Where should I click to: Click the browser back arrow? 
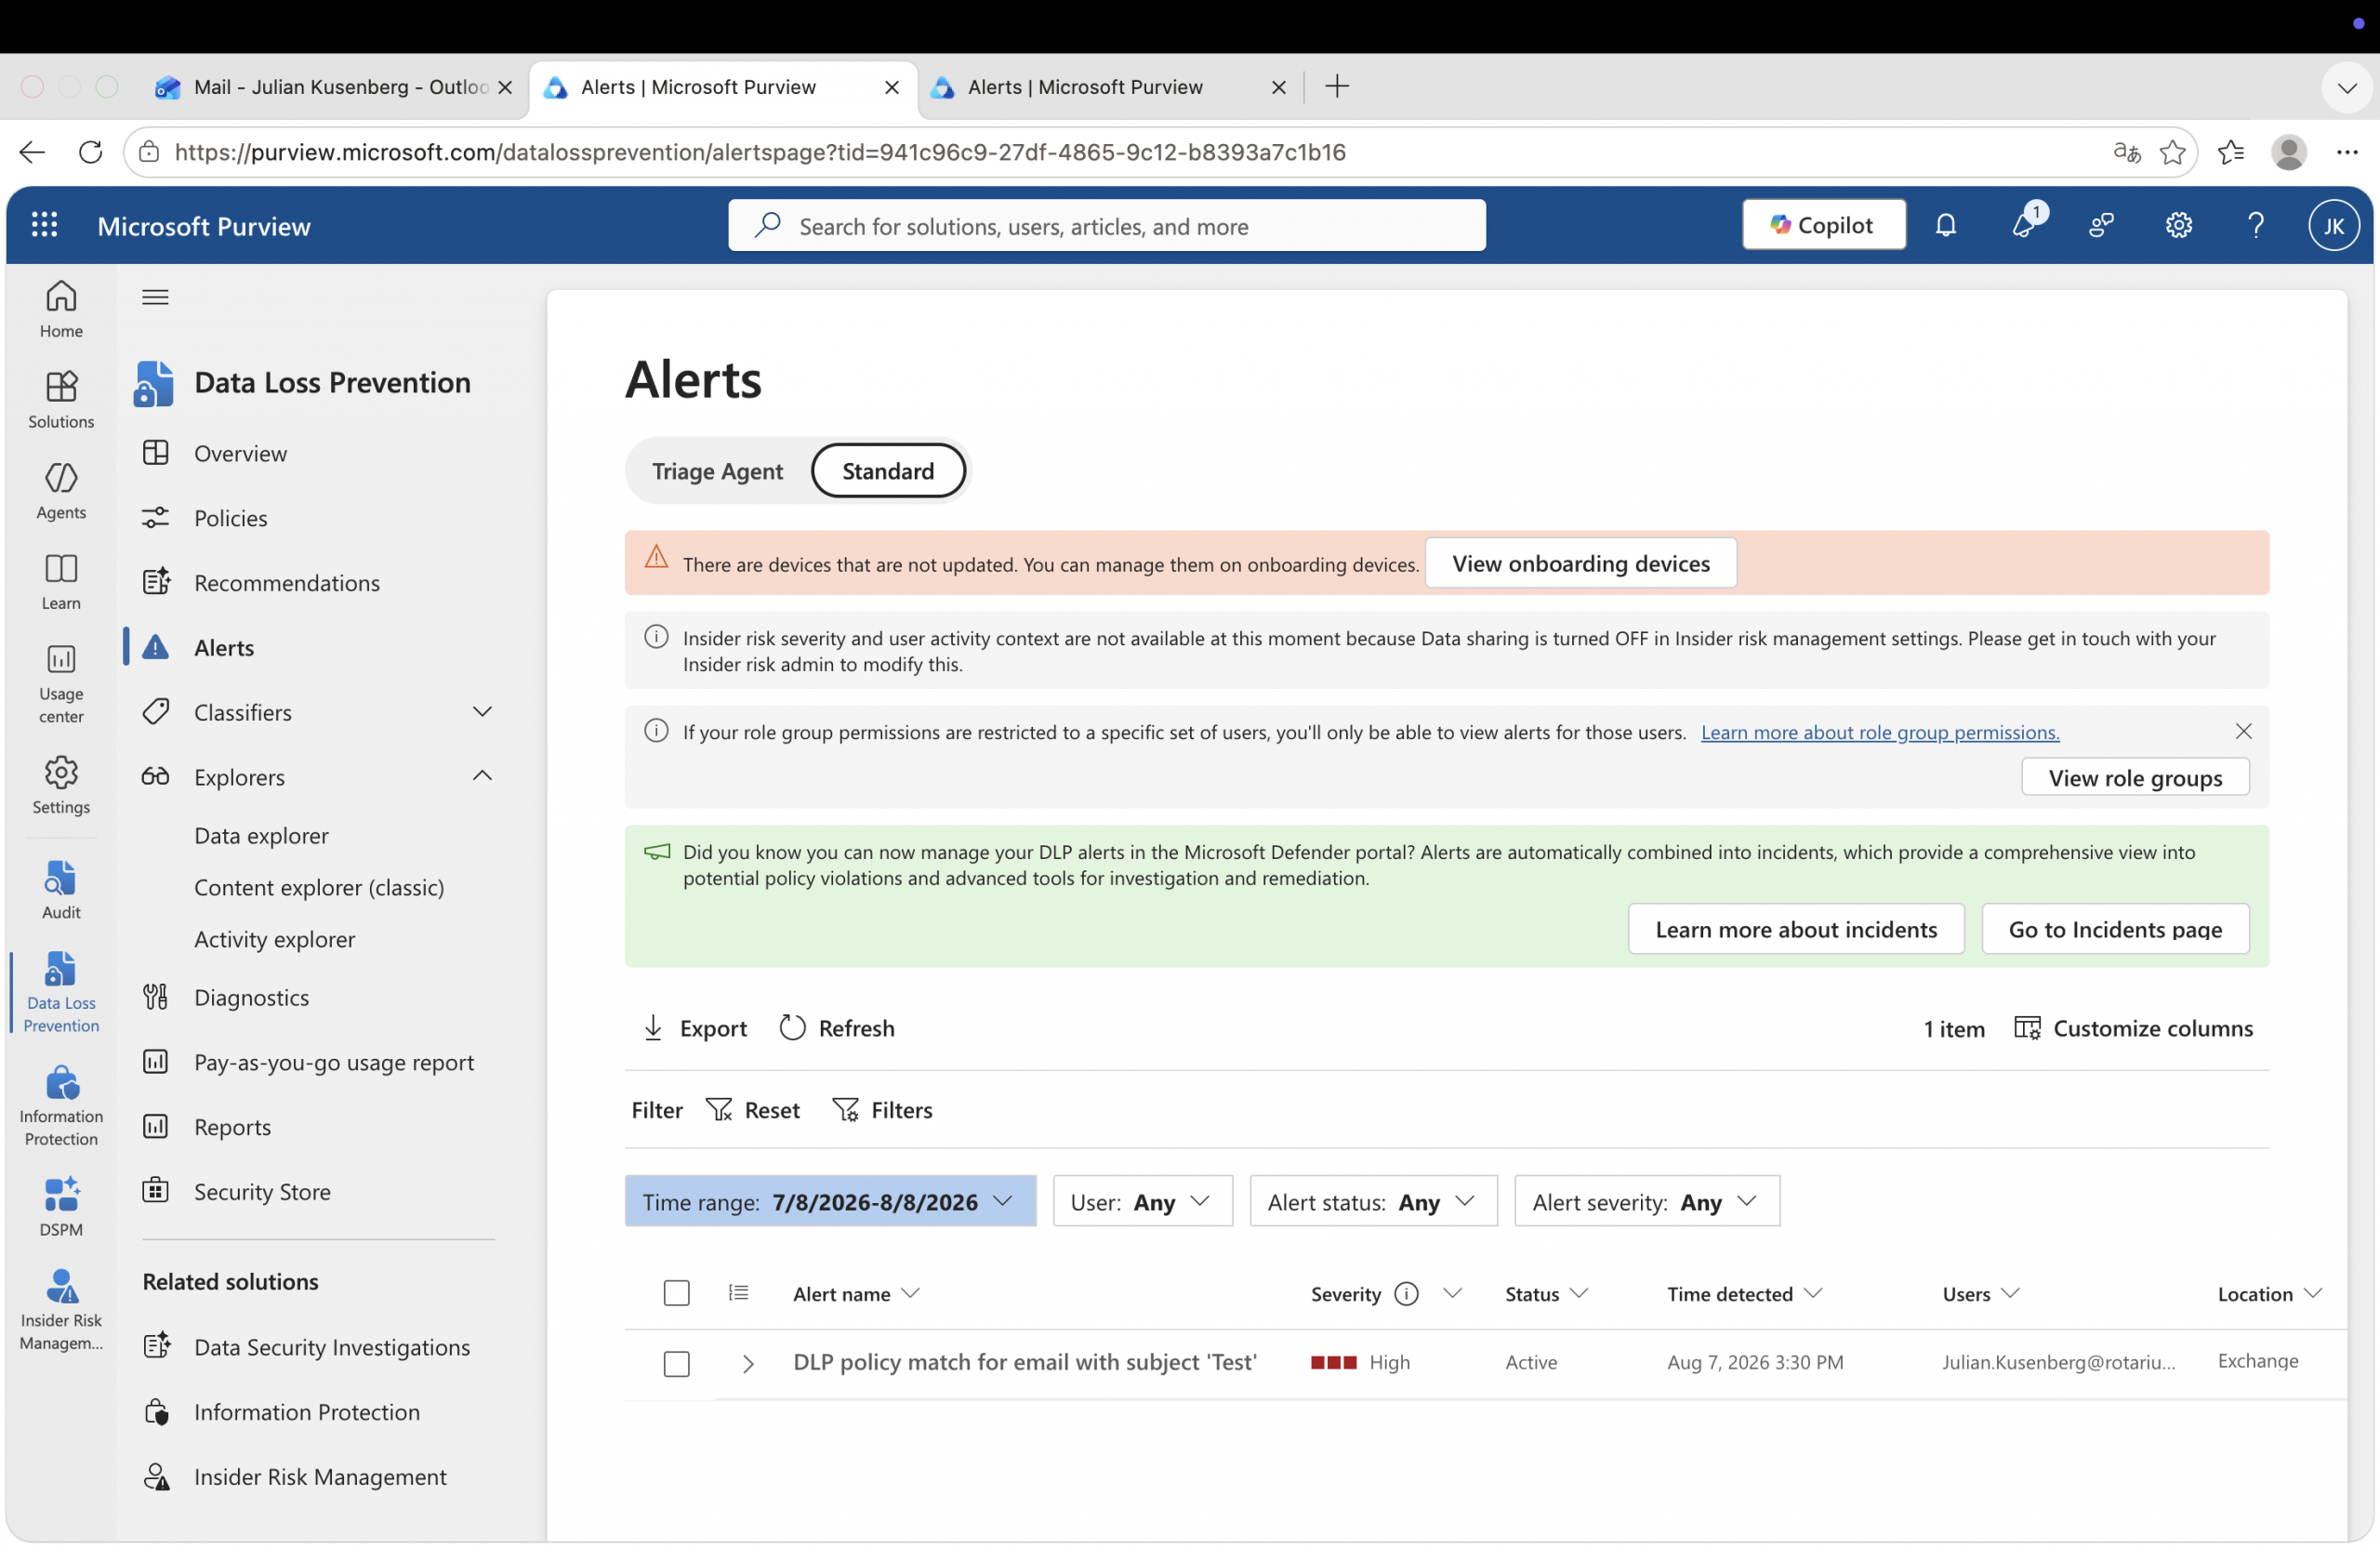pyautogui.click(x=33, y=152)
